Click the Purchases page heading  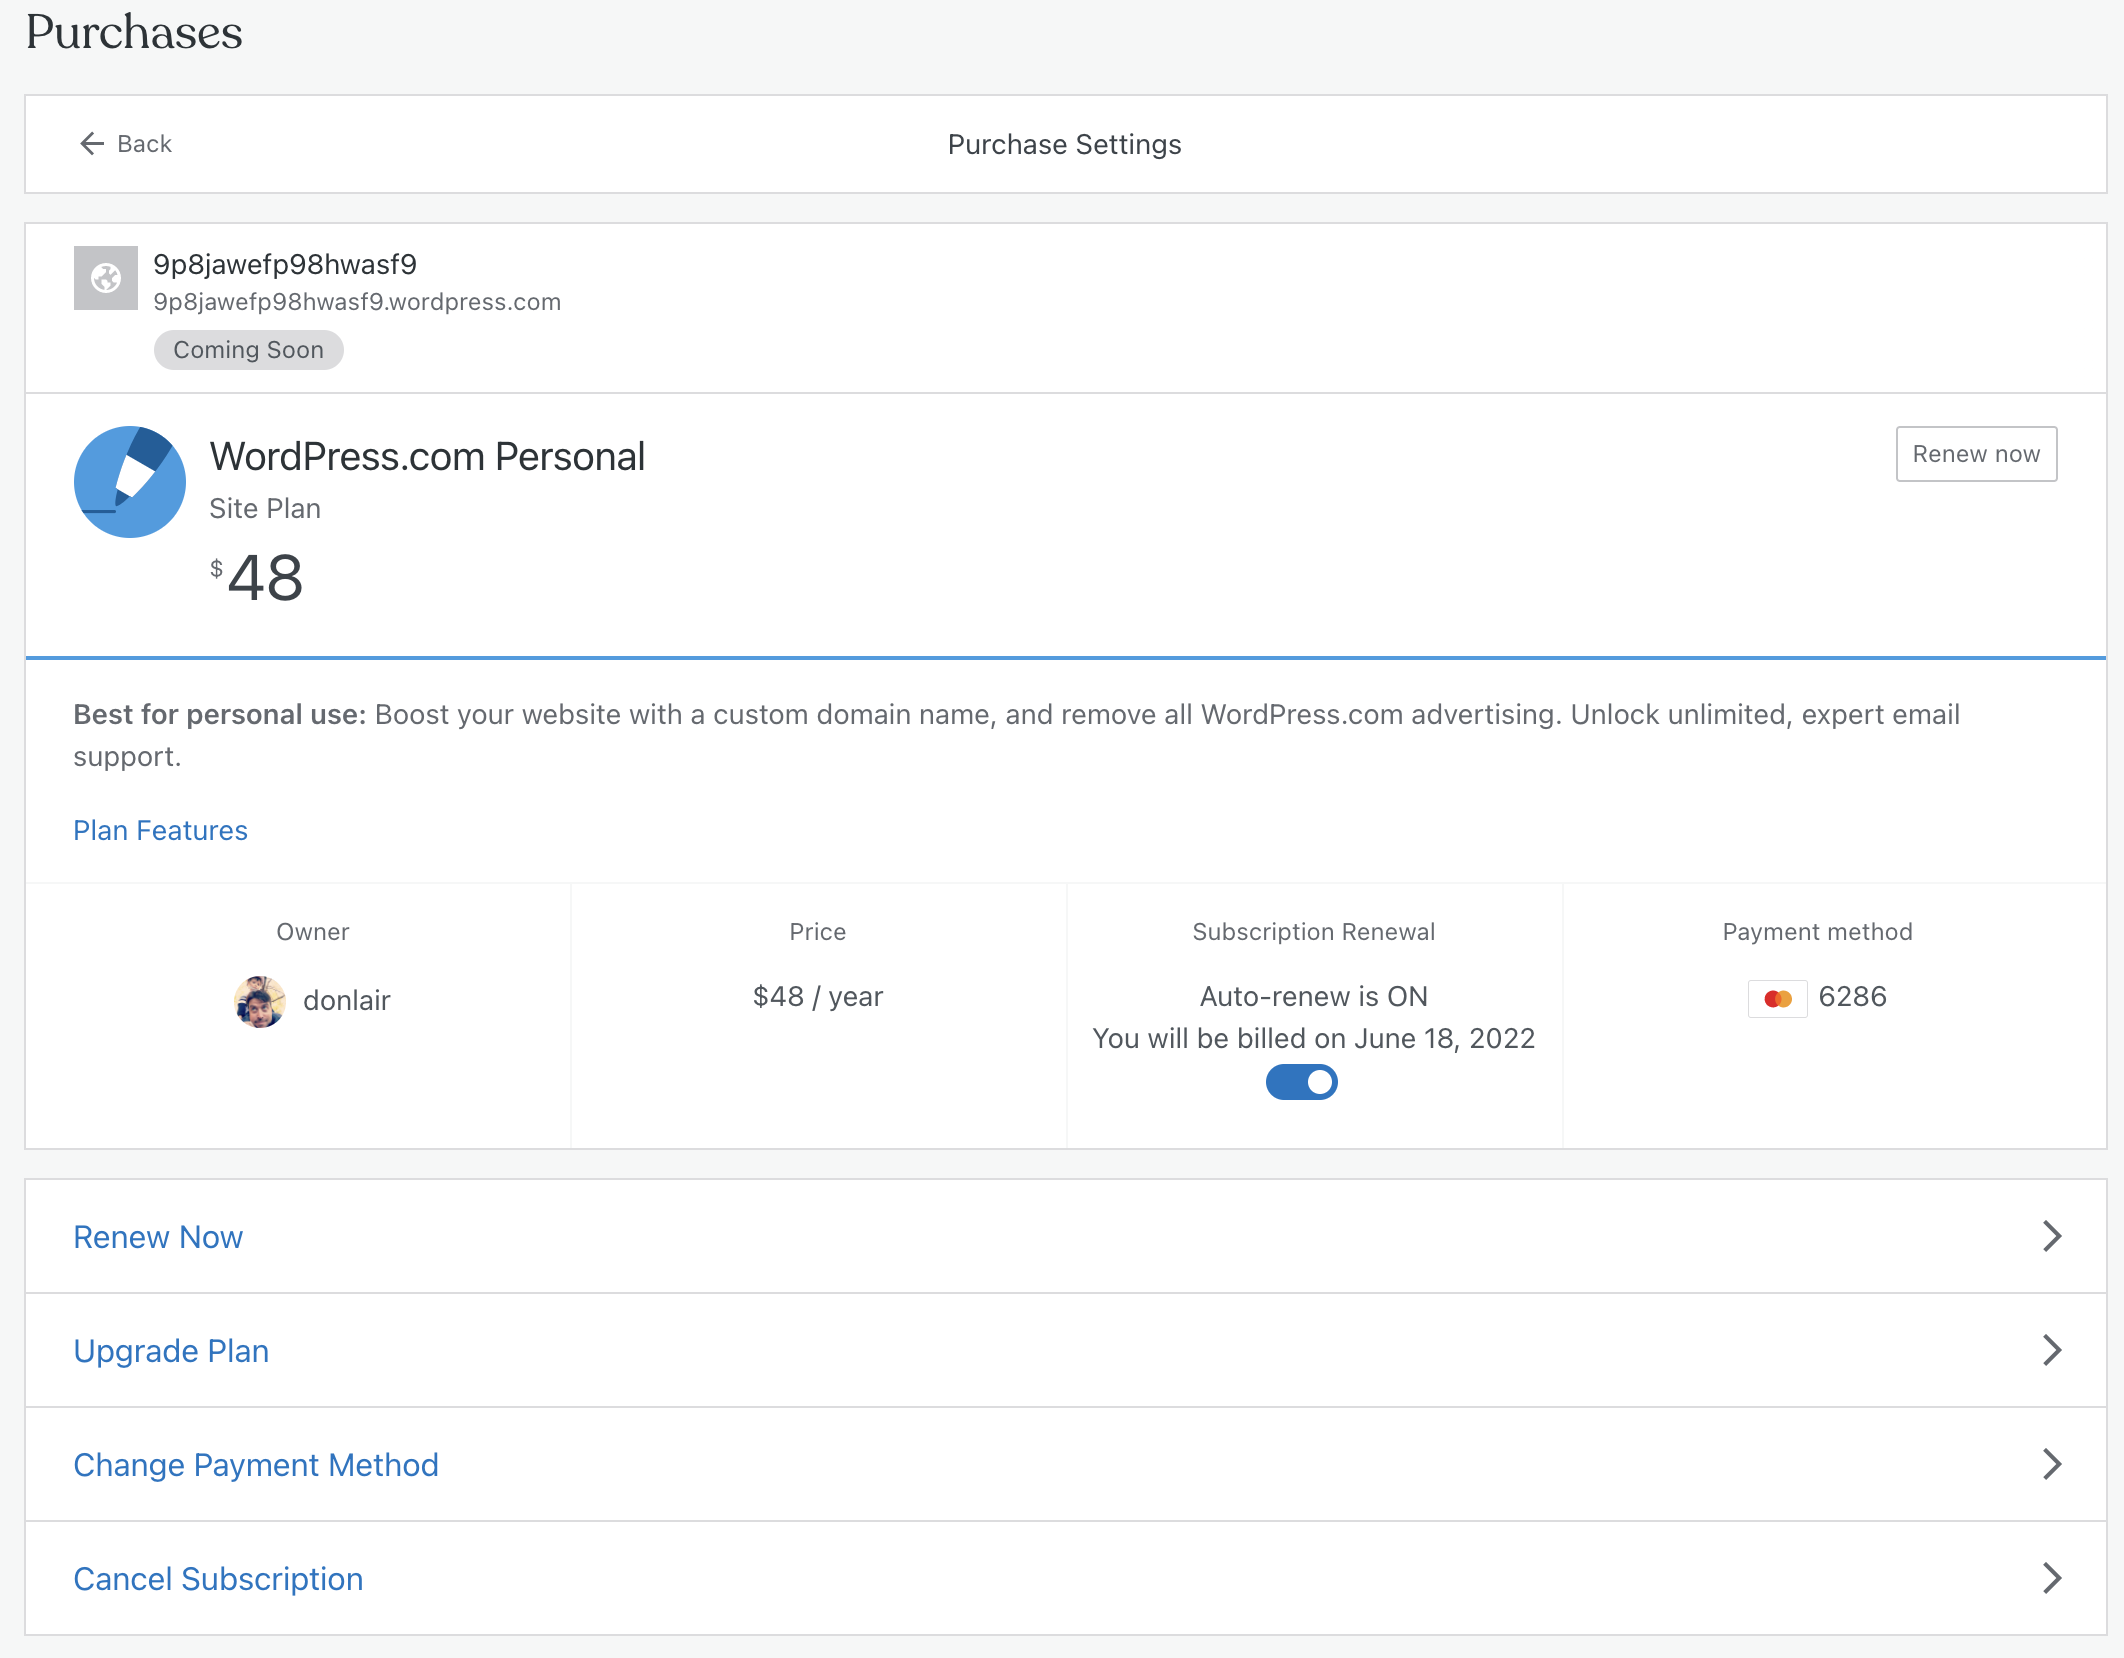(x=134, y=33)
